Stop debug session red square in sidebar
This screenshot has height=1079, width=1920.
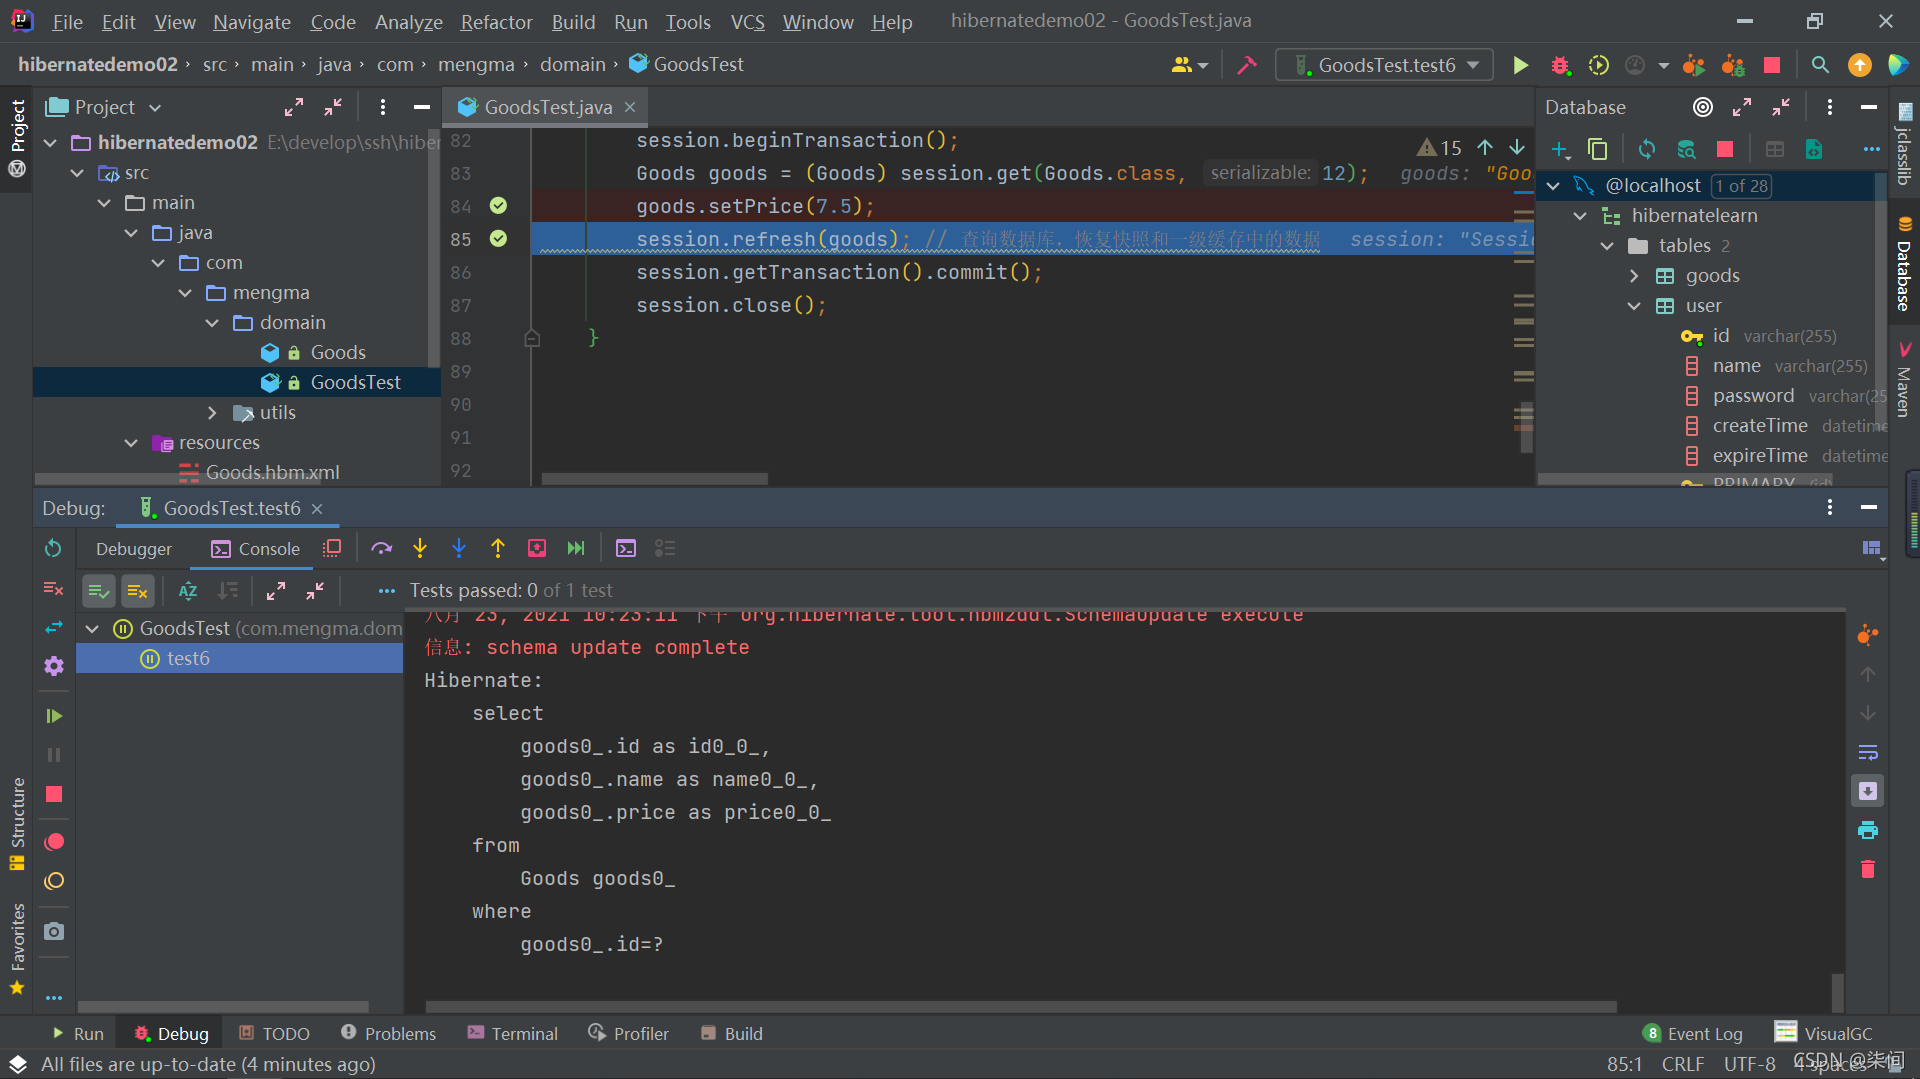pyautogui.click(x=54, y=794)
